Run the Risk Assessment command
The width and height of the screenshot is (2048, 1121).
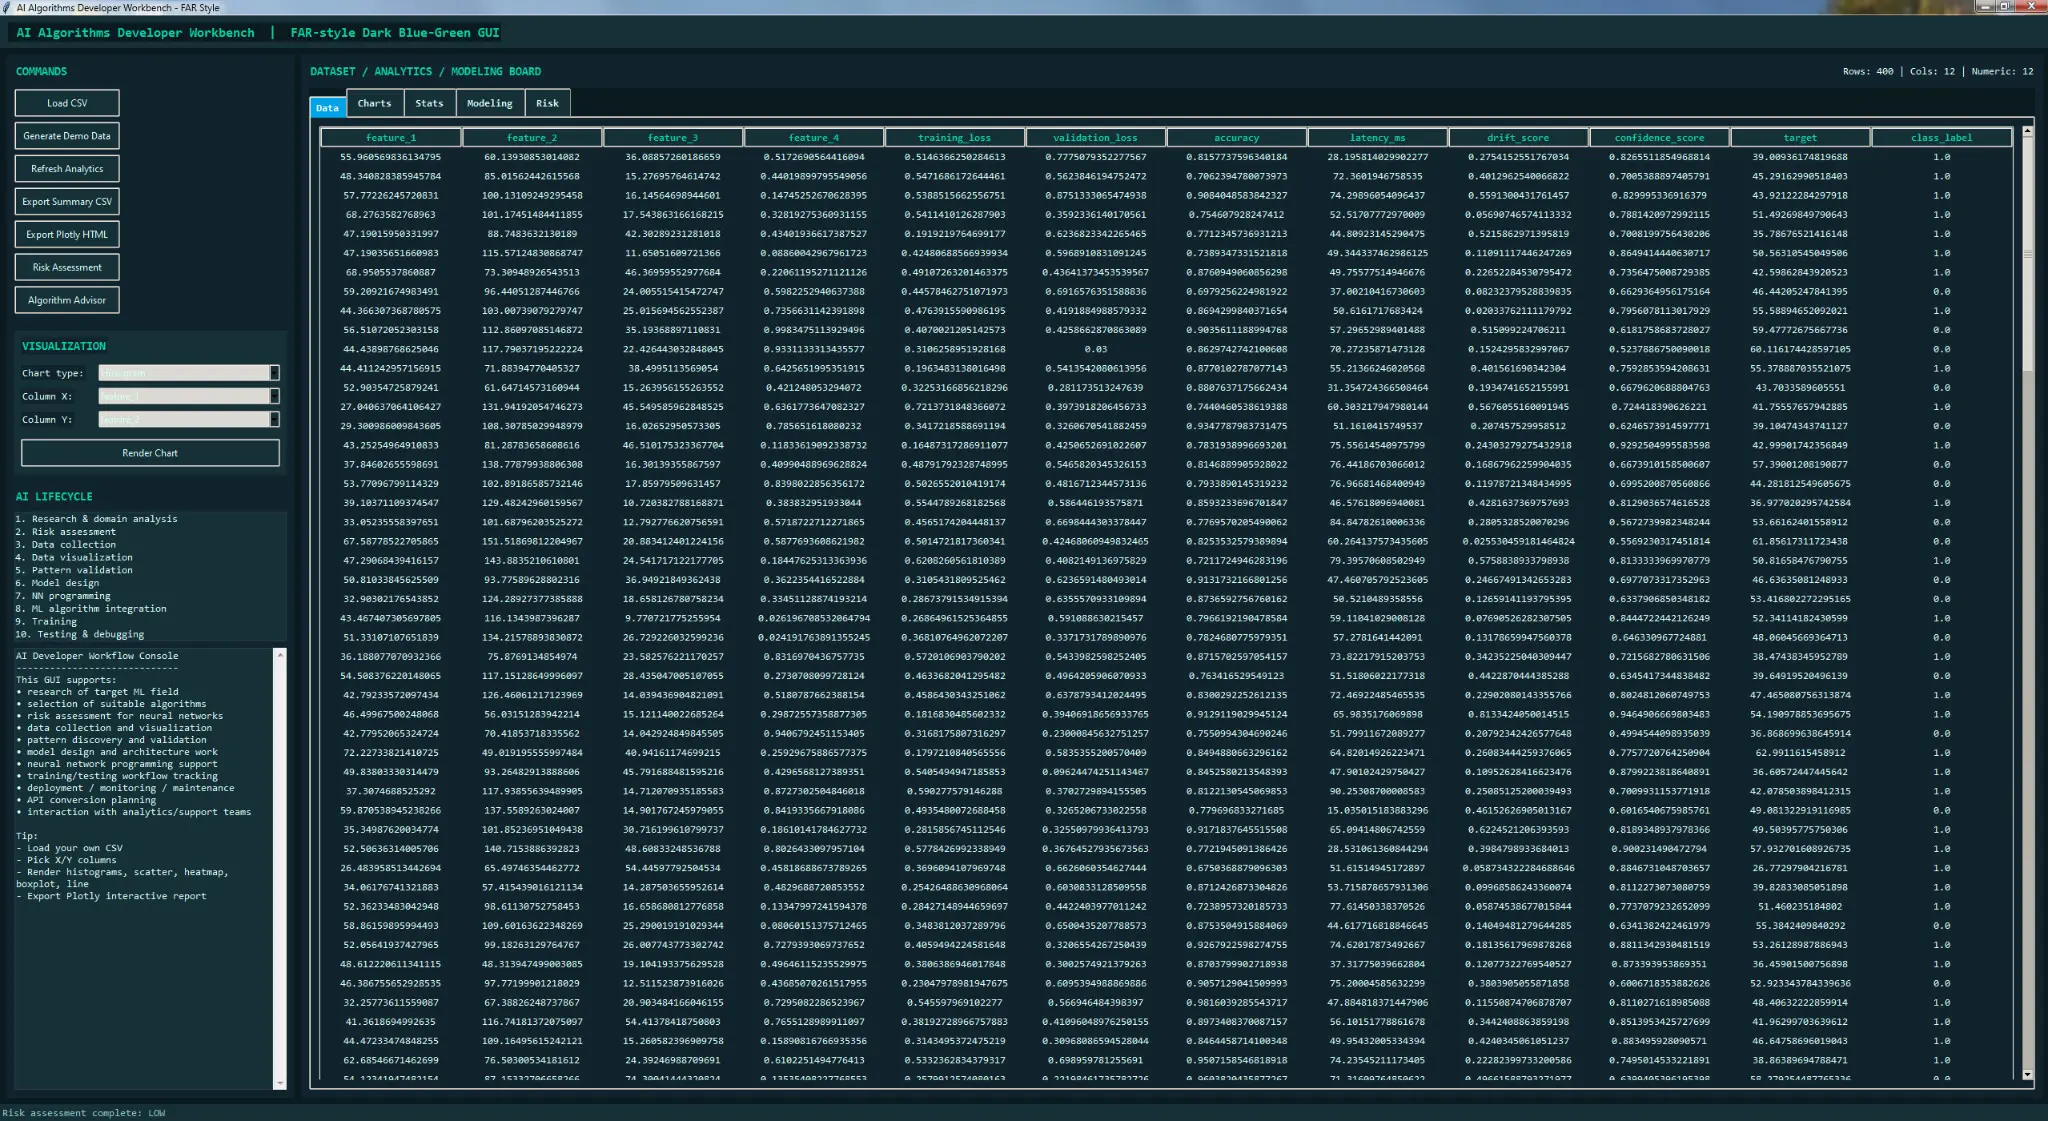click(x=67, y=268)
